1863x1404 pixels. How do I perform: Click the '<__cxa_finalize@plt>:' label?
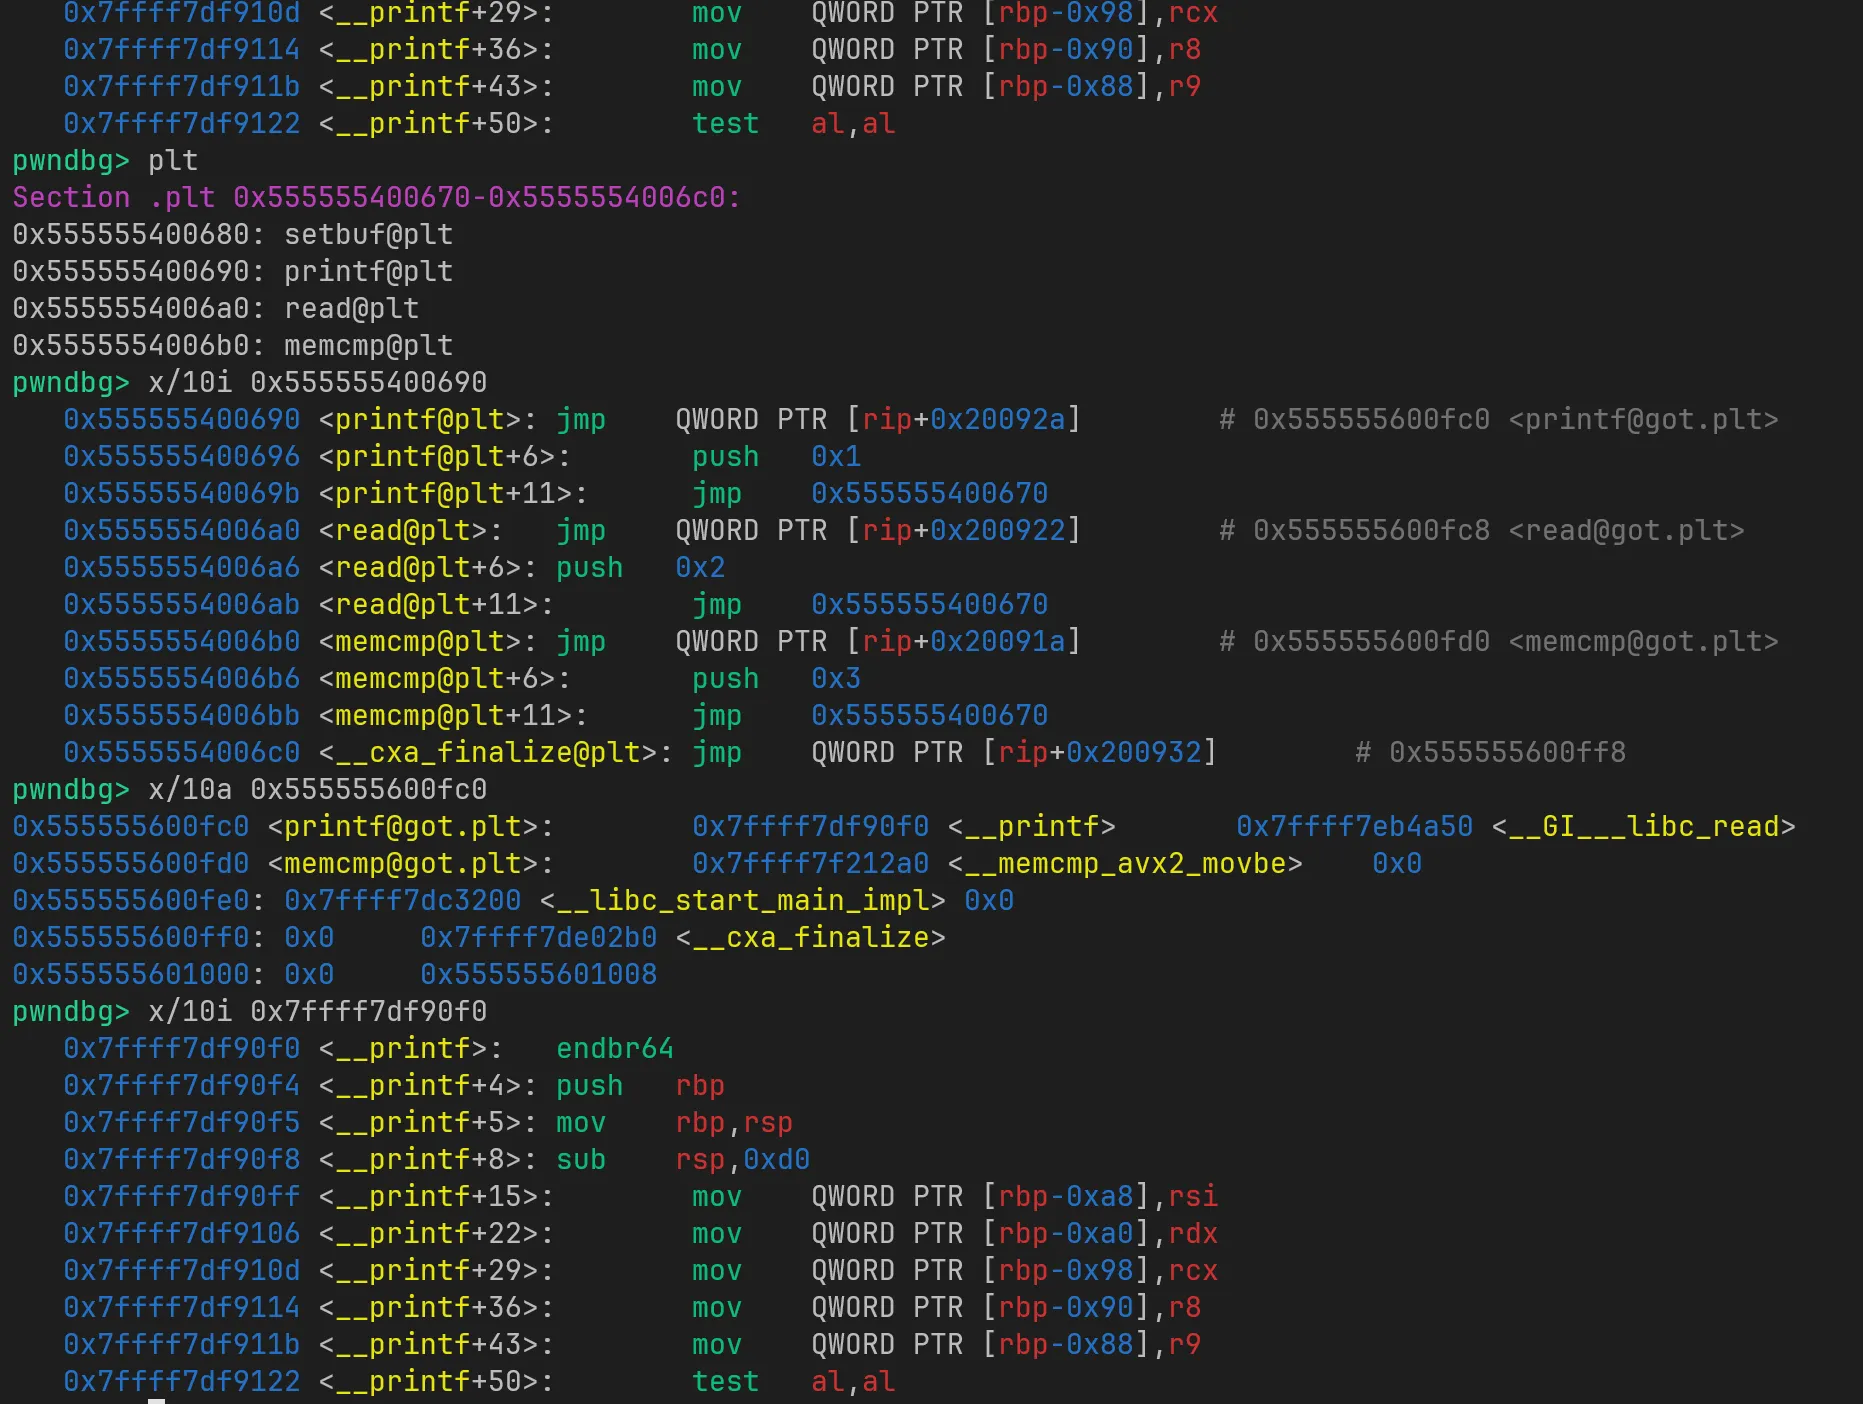496,753
